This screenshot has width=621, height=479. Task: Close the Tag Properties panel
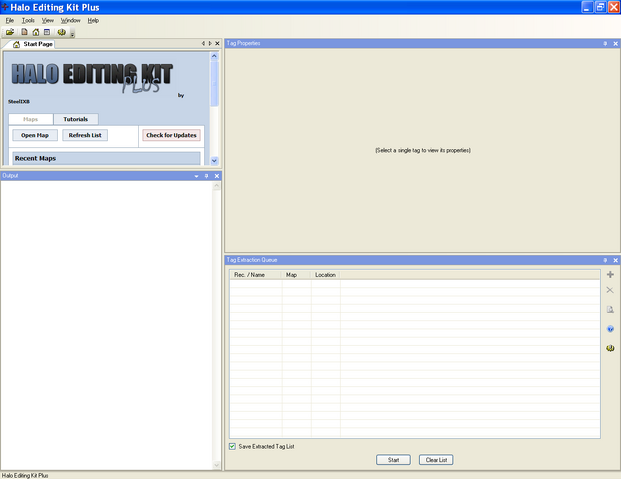[615, 44]
